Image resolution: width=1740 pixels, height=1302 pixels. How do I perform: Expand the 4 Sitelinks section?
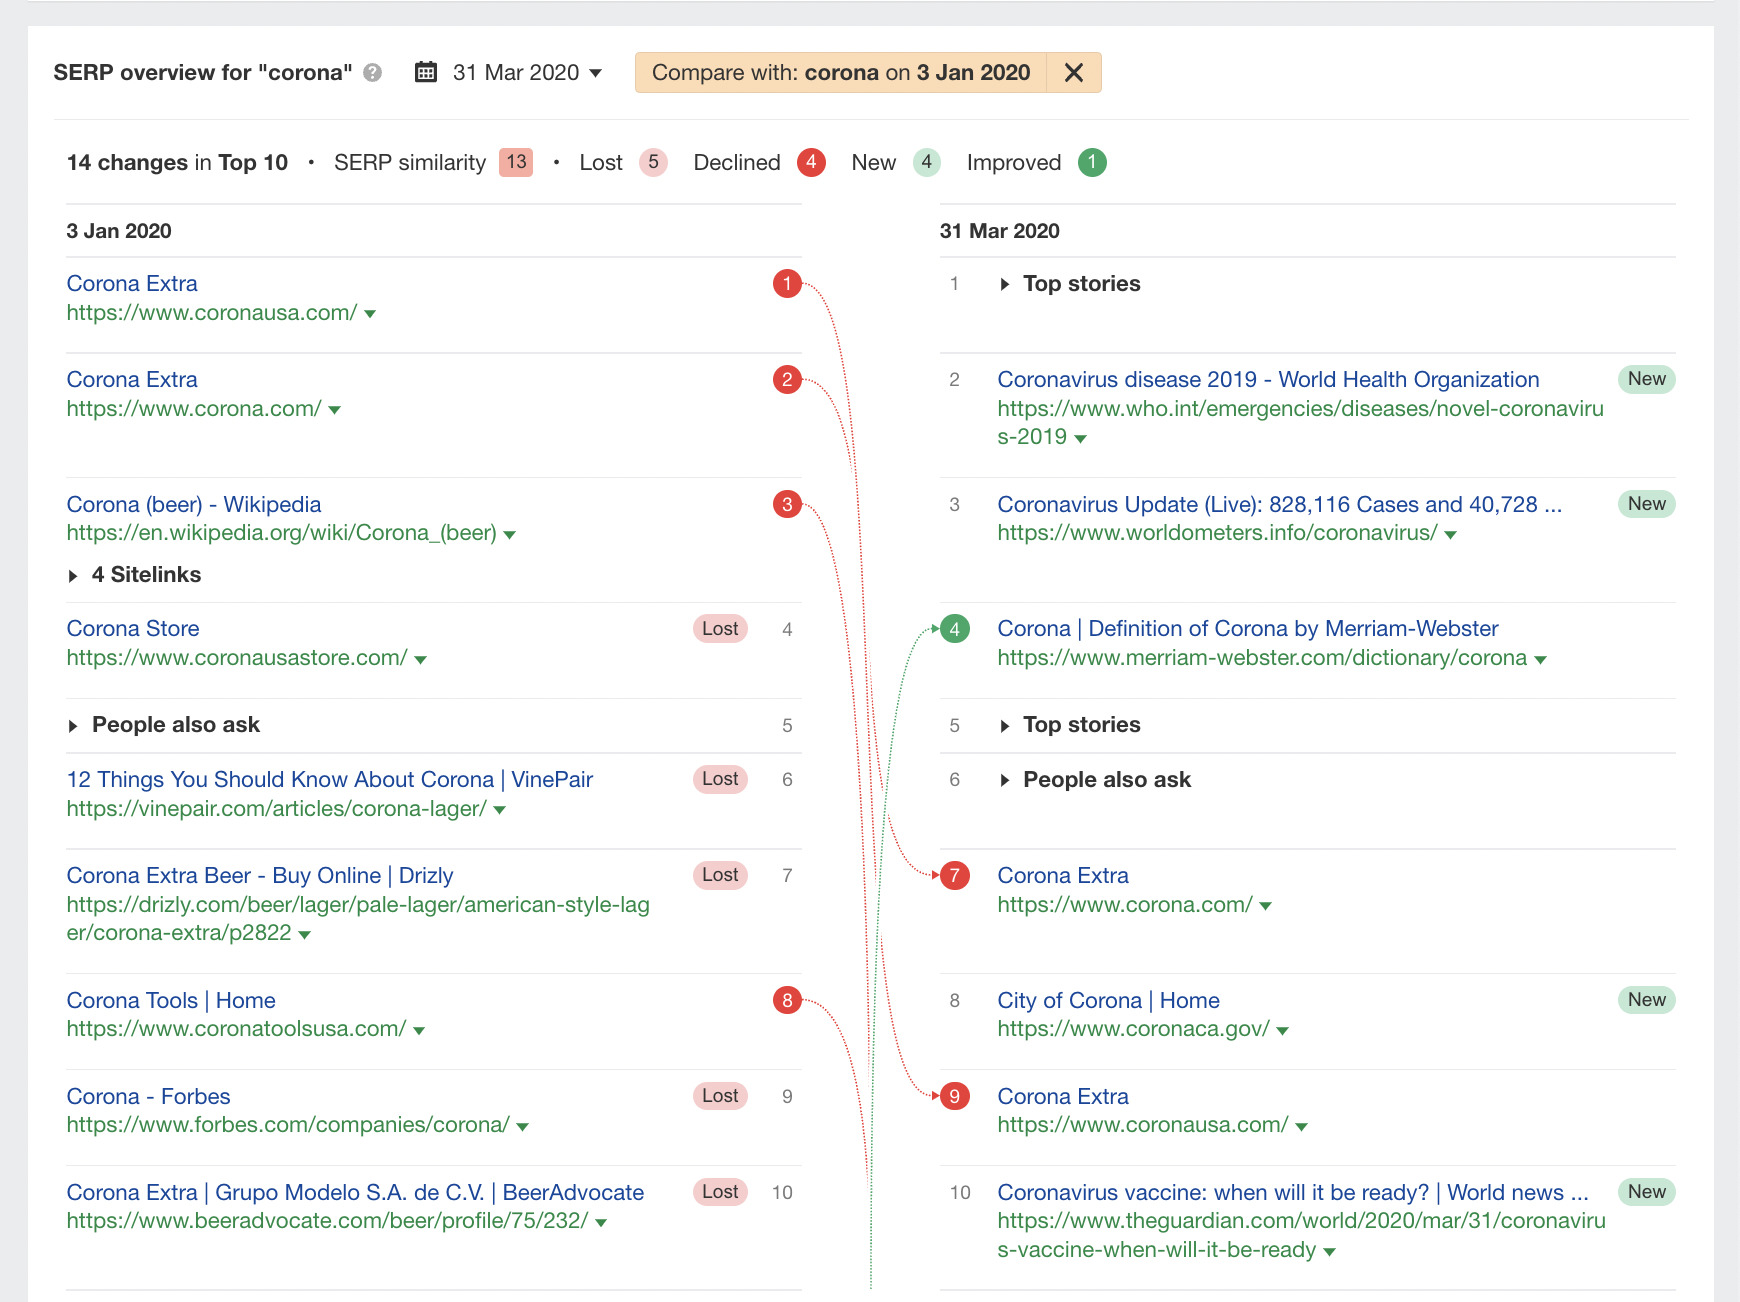(x=146, y=574)
